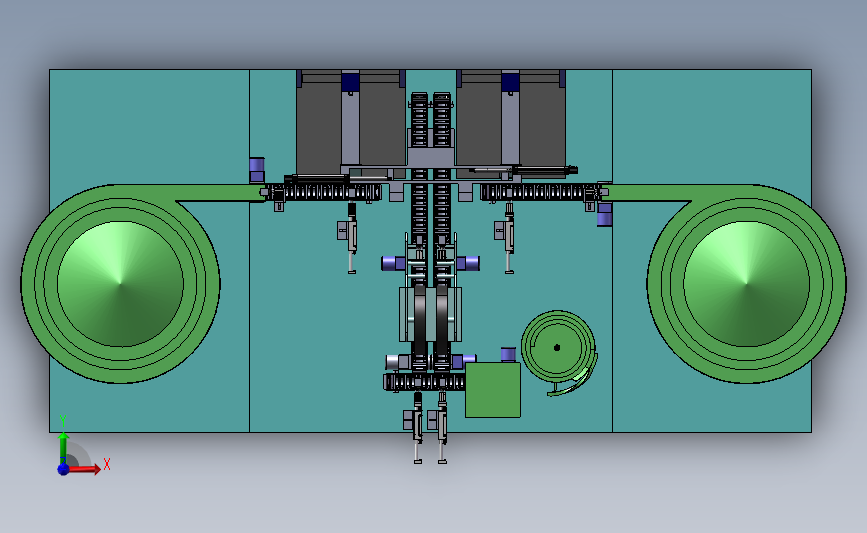Select the center cone of the left bowl feeder
This screenshot has height=533, width=867.
pyautogui.click(x=121, y=284)
